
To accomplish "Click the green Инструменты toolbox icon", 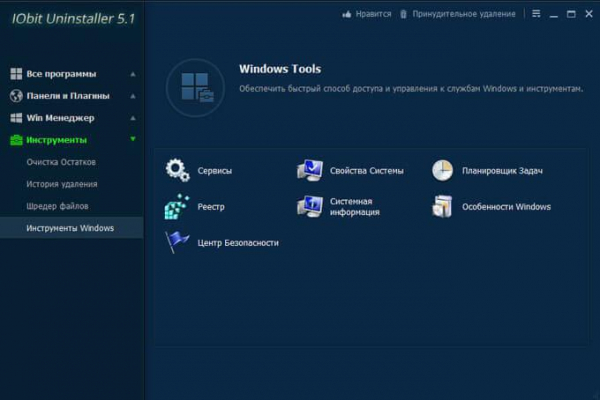I will (16, 140).
